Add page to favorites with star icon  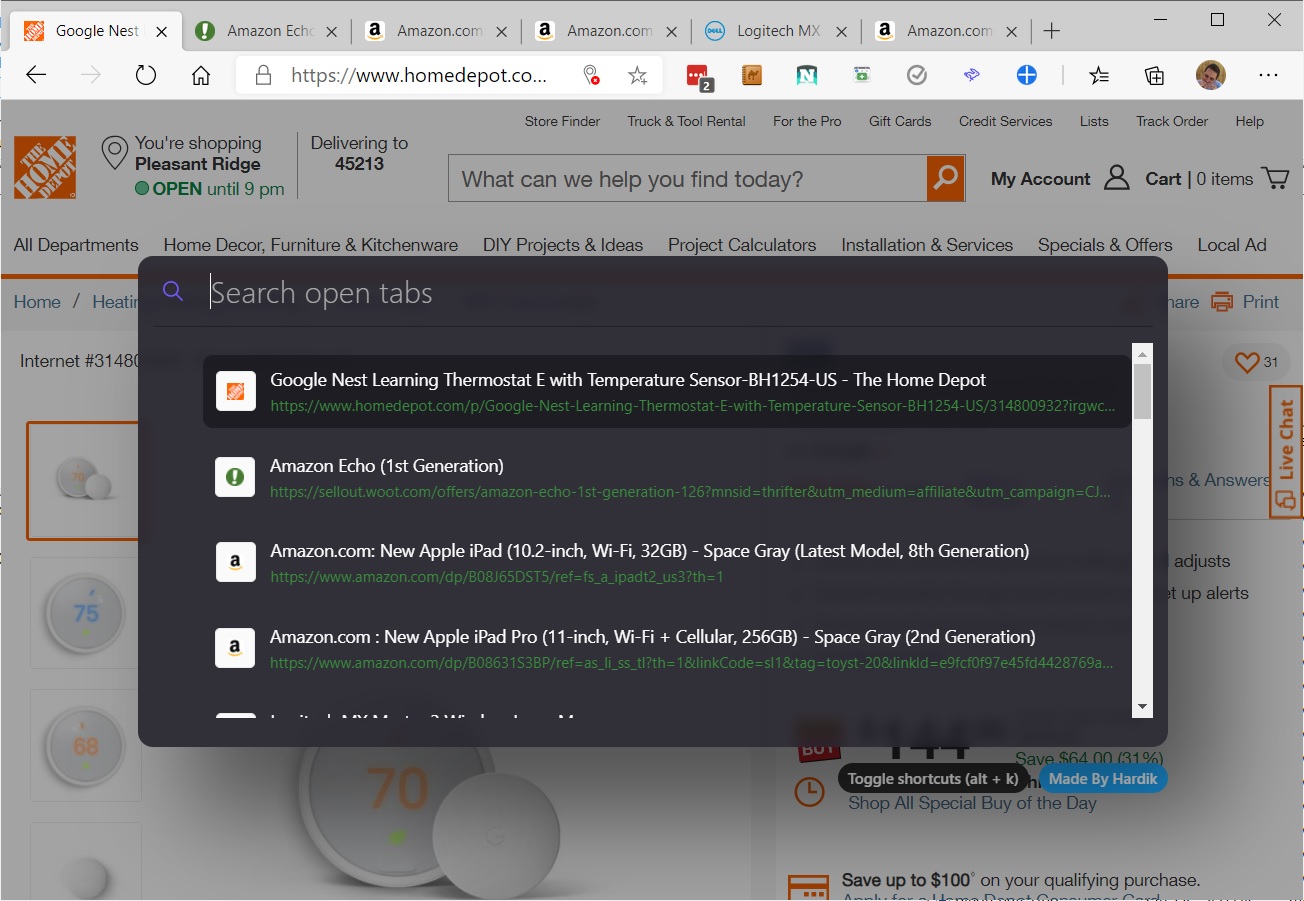point(637,75)
